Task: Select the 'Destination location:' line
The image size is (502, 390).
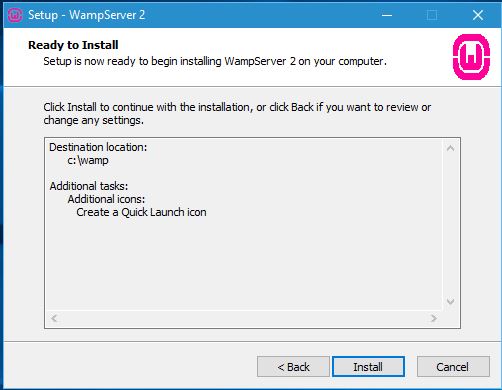Action: [x=98, y=147]
